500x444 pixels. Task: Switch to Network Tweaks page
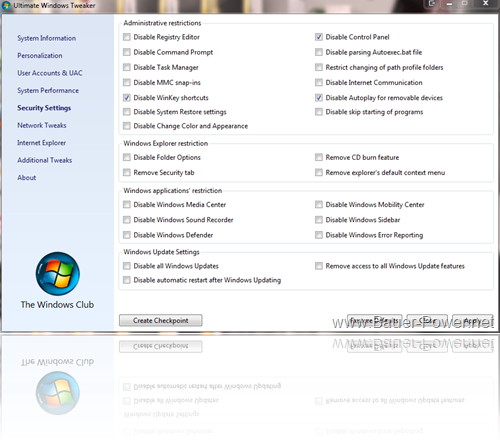pos(42,125)
